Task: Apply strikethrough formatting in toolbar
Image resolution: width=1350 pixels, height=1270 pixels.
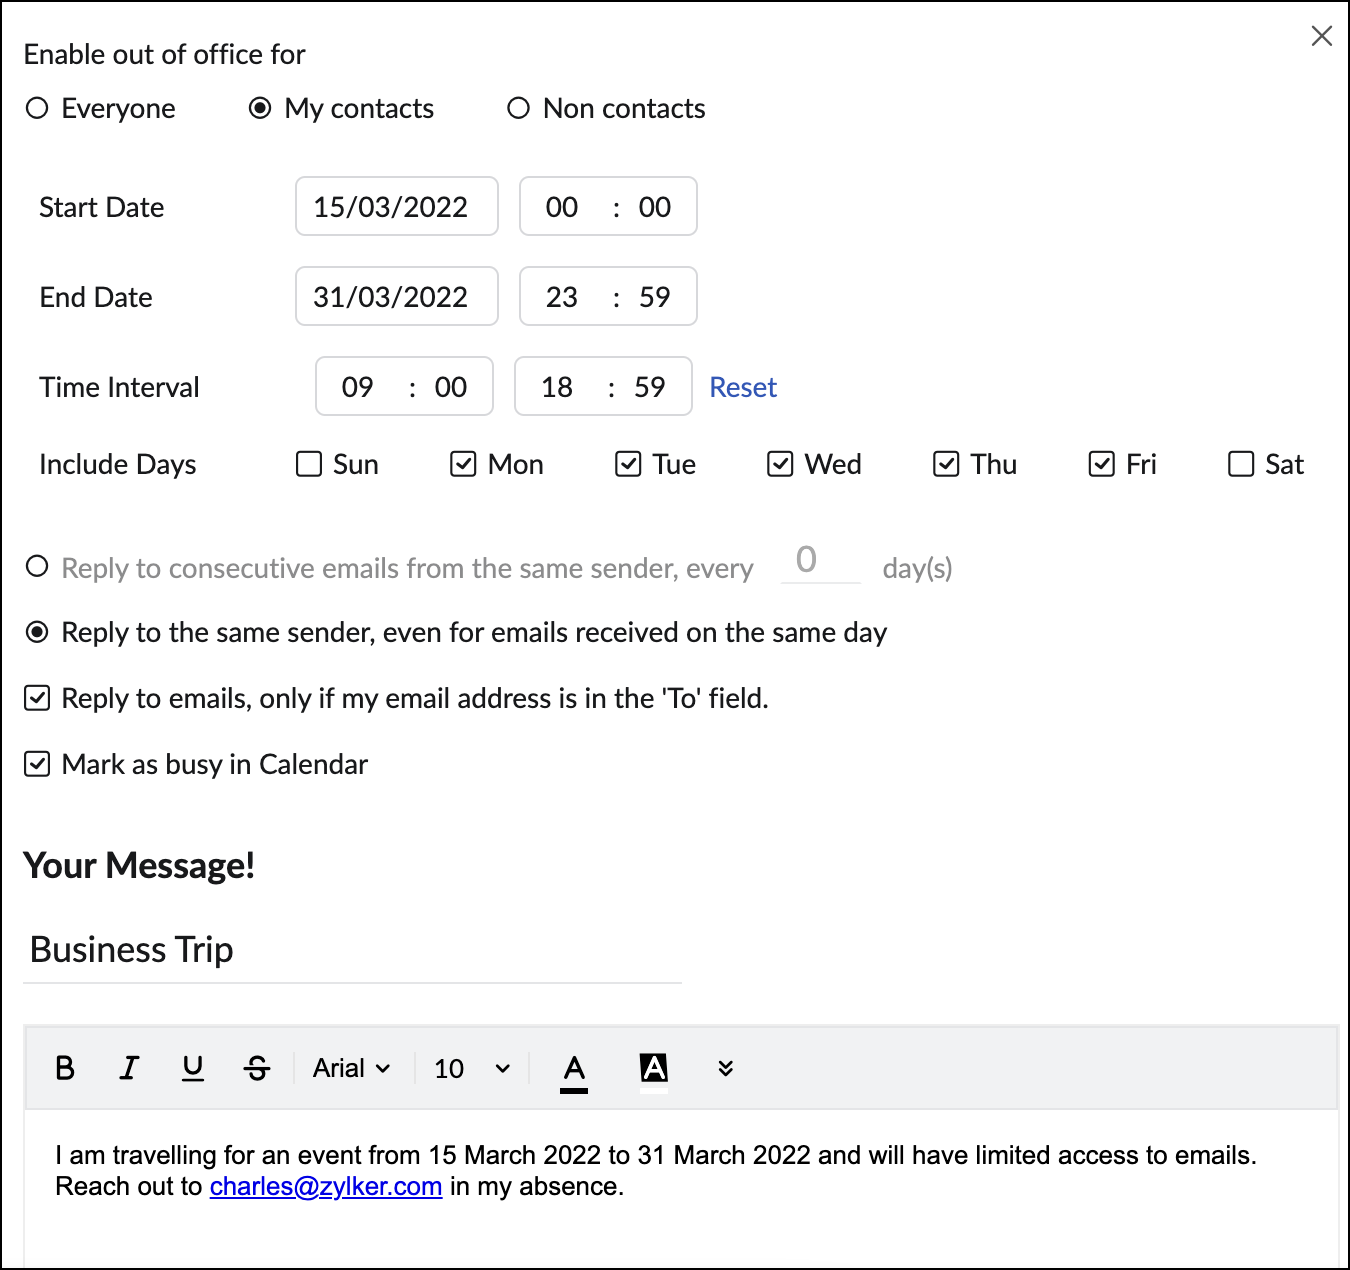Action: pos(257,1068)
